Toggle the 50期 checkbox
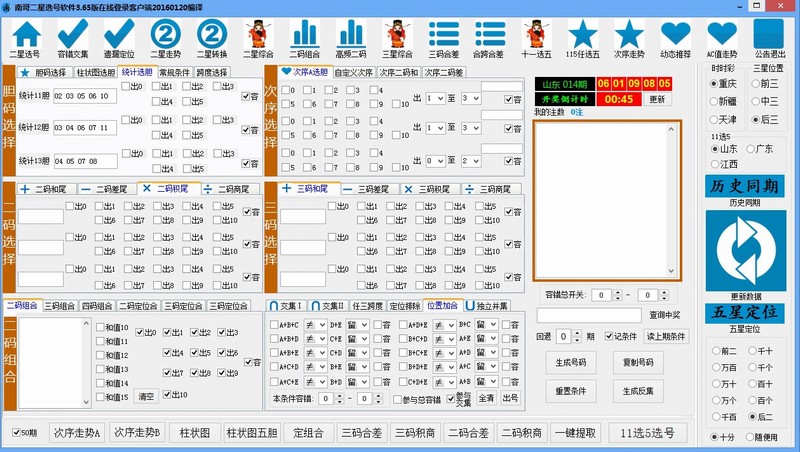800x452 pixels. coord(18,433)
